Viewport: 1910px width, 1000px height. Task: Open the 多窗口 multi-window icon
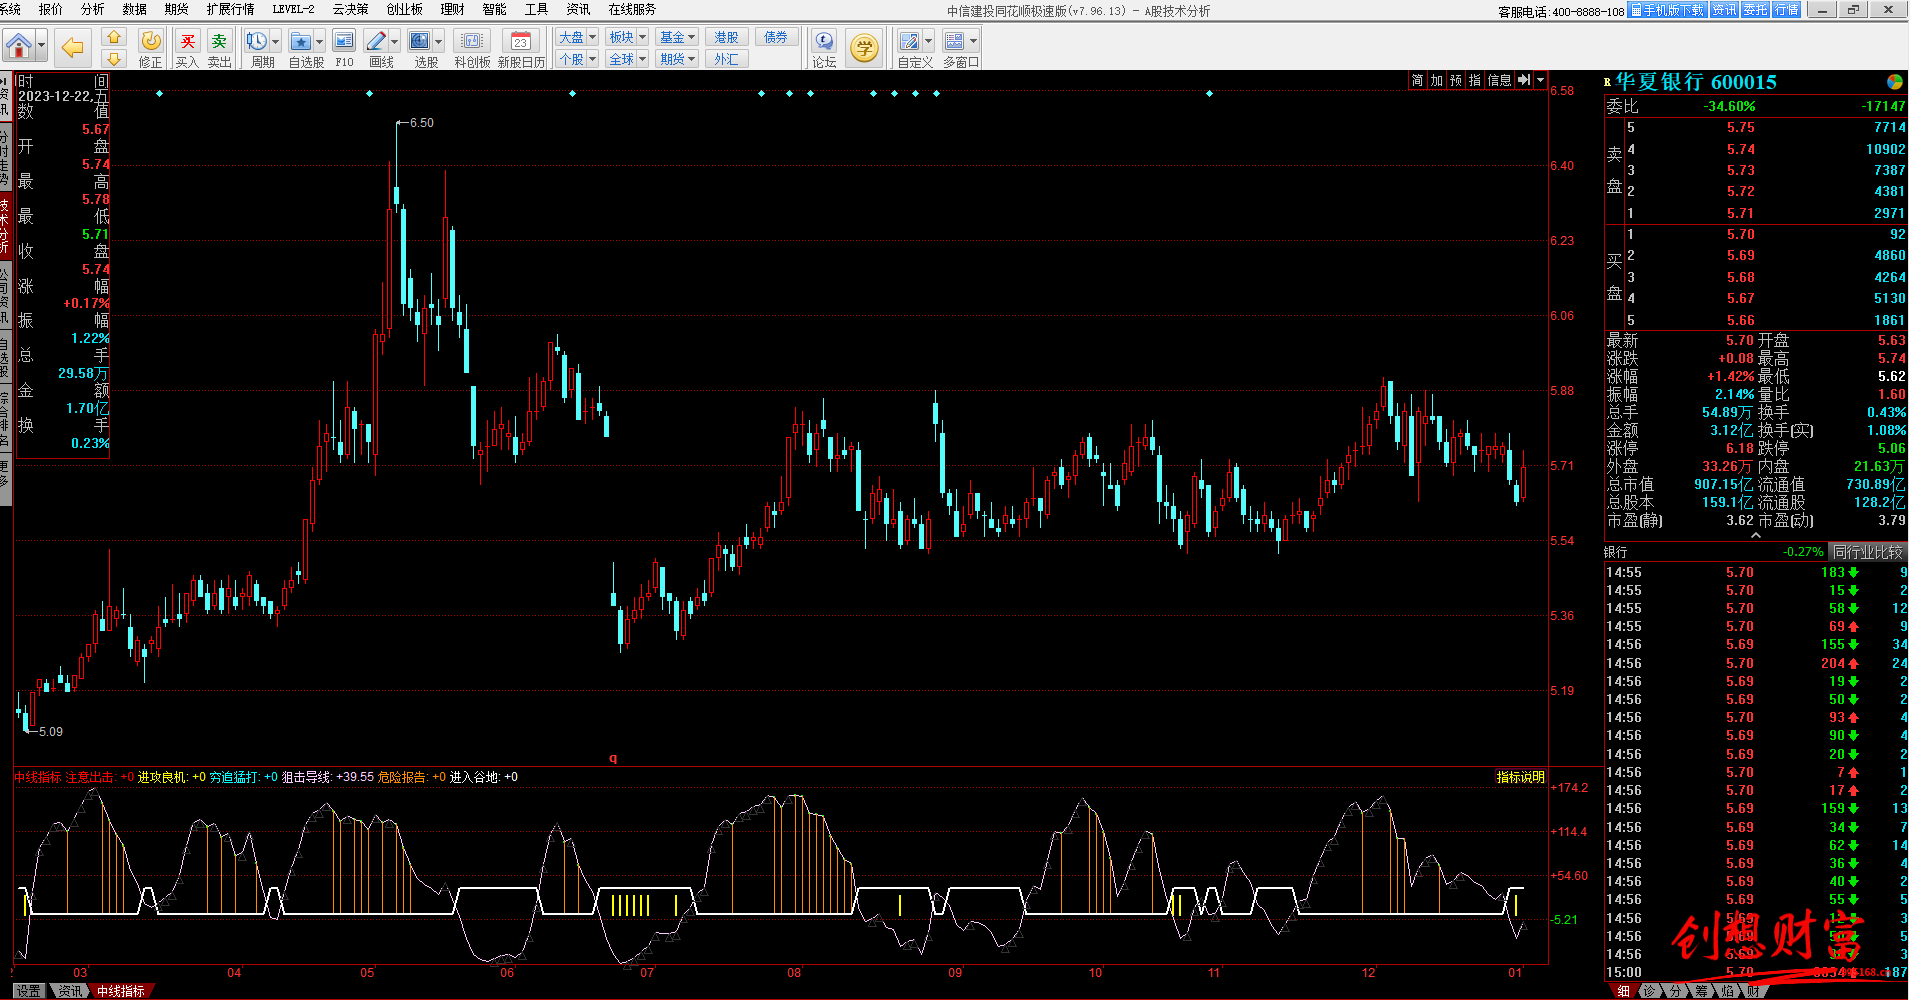(x=954, y=41)
